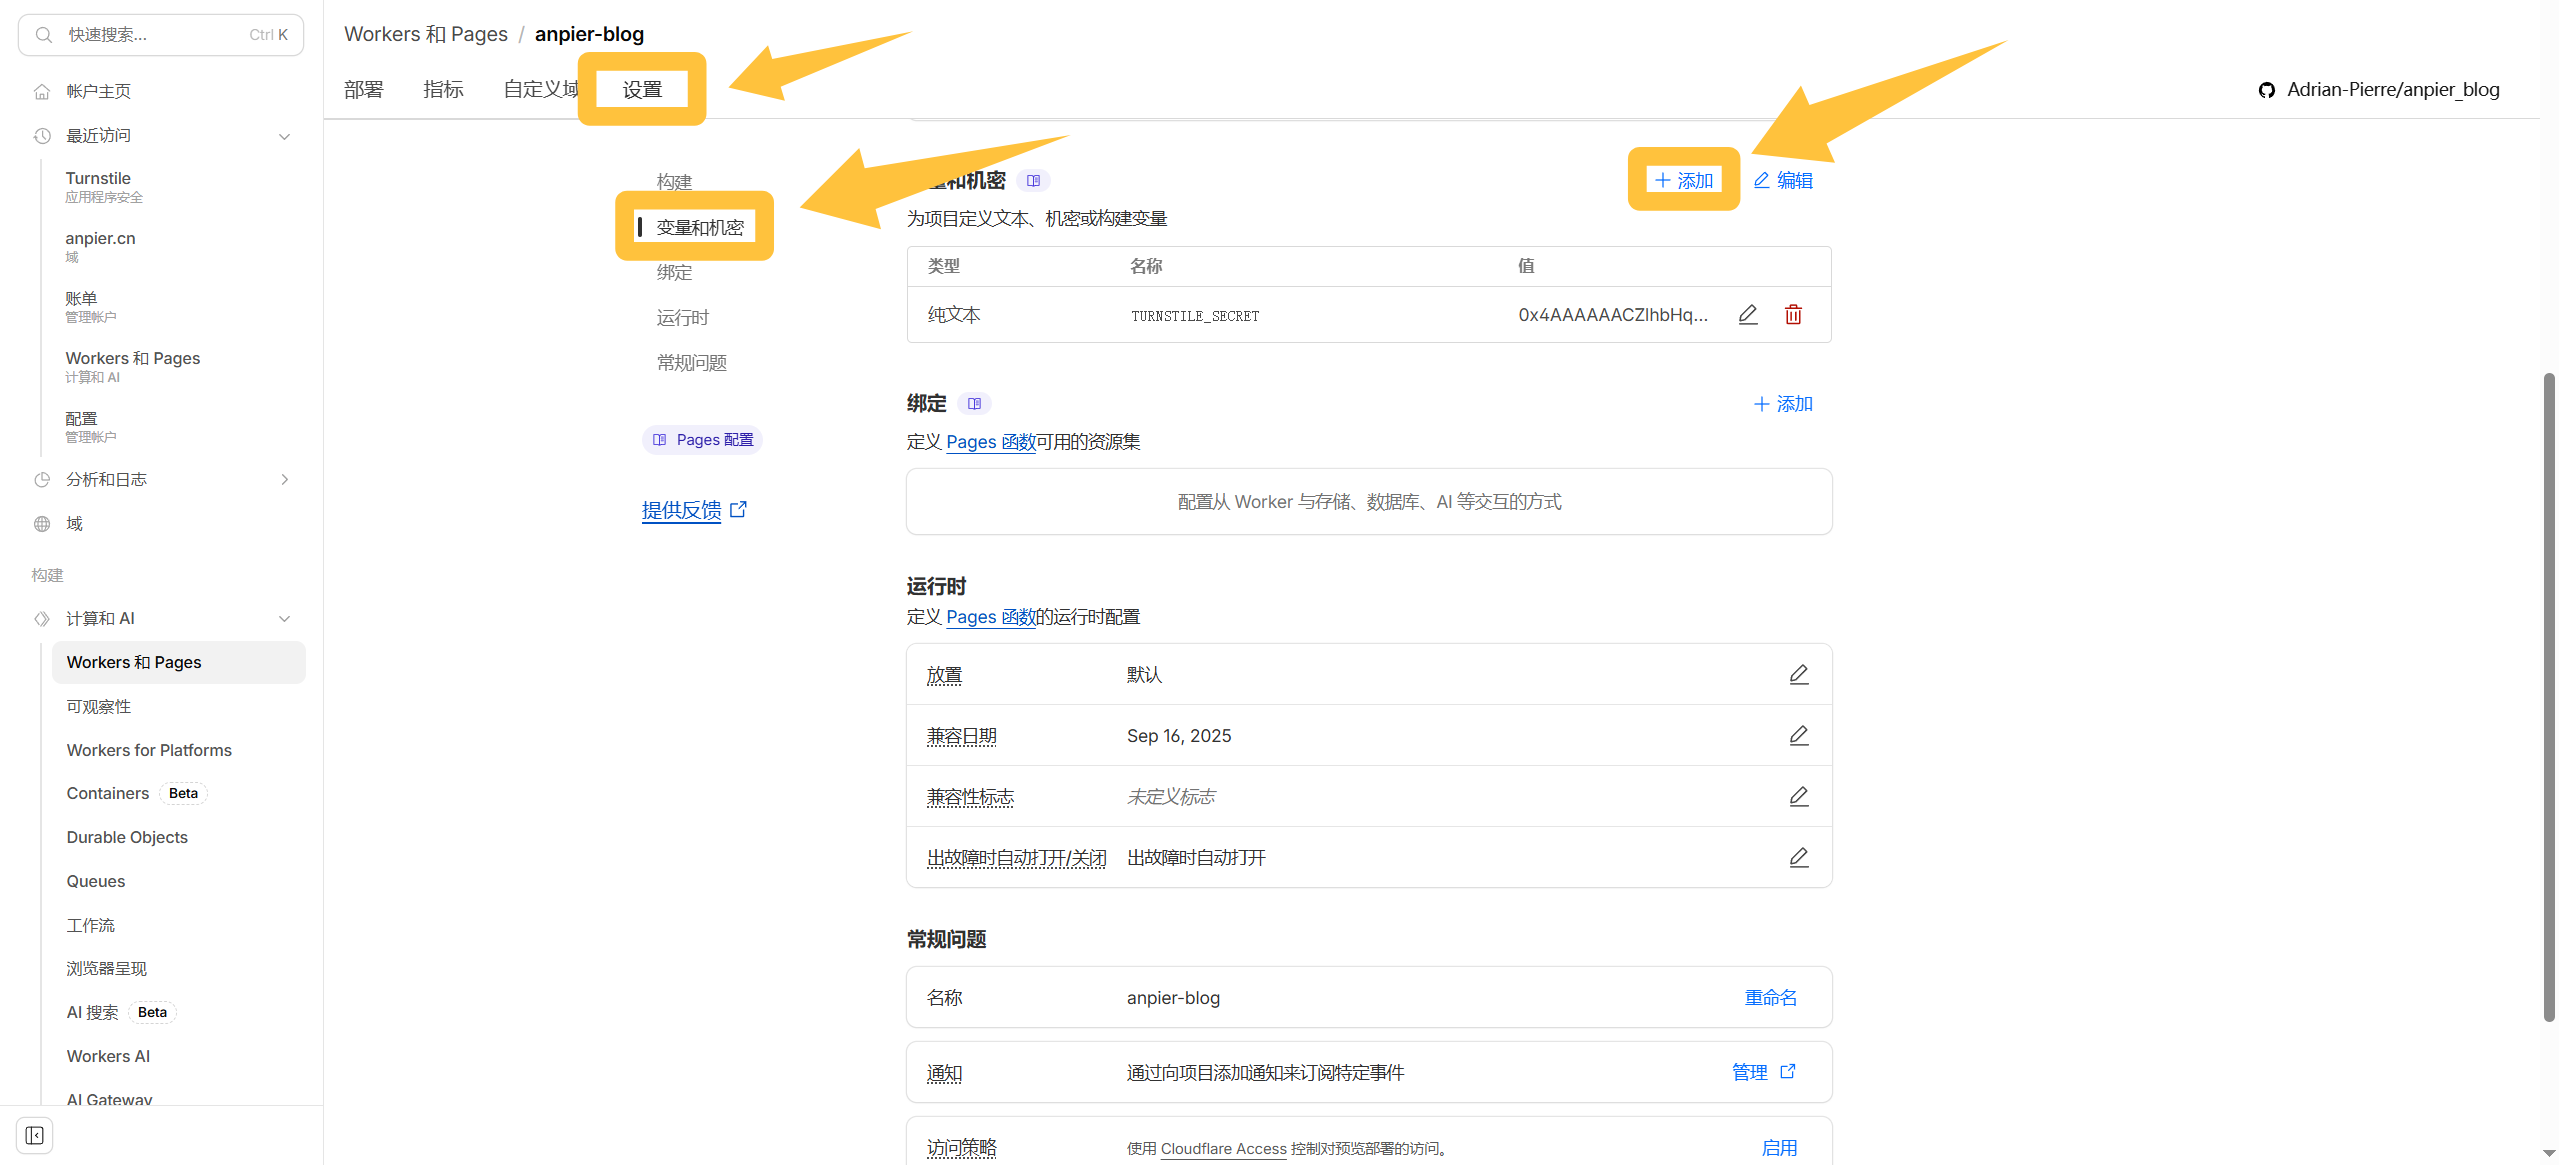Click Workers 和 Pages breadcrumb link
The width and height of the screenshot is (2560, 1165).
(427, 34)
